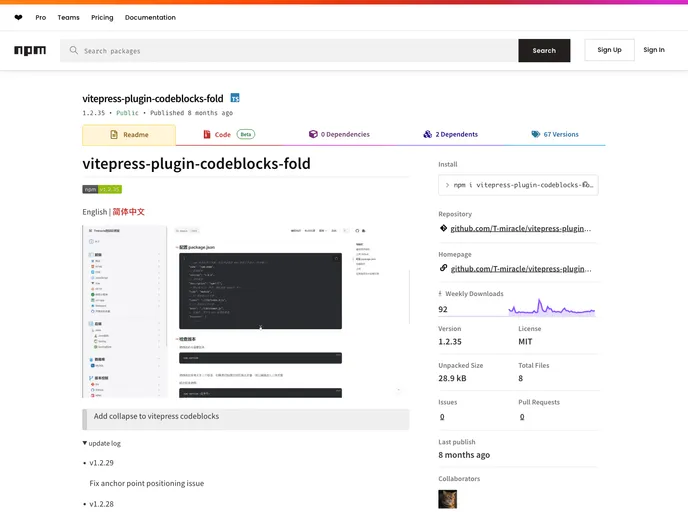The width and height of the screenshot is (688, 512).
Task: Open the Readme tab
Action: [x=129, y=135]
